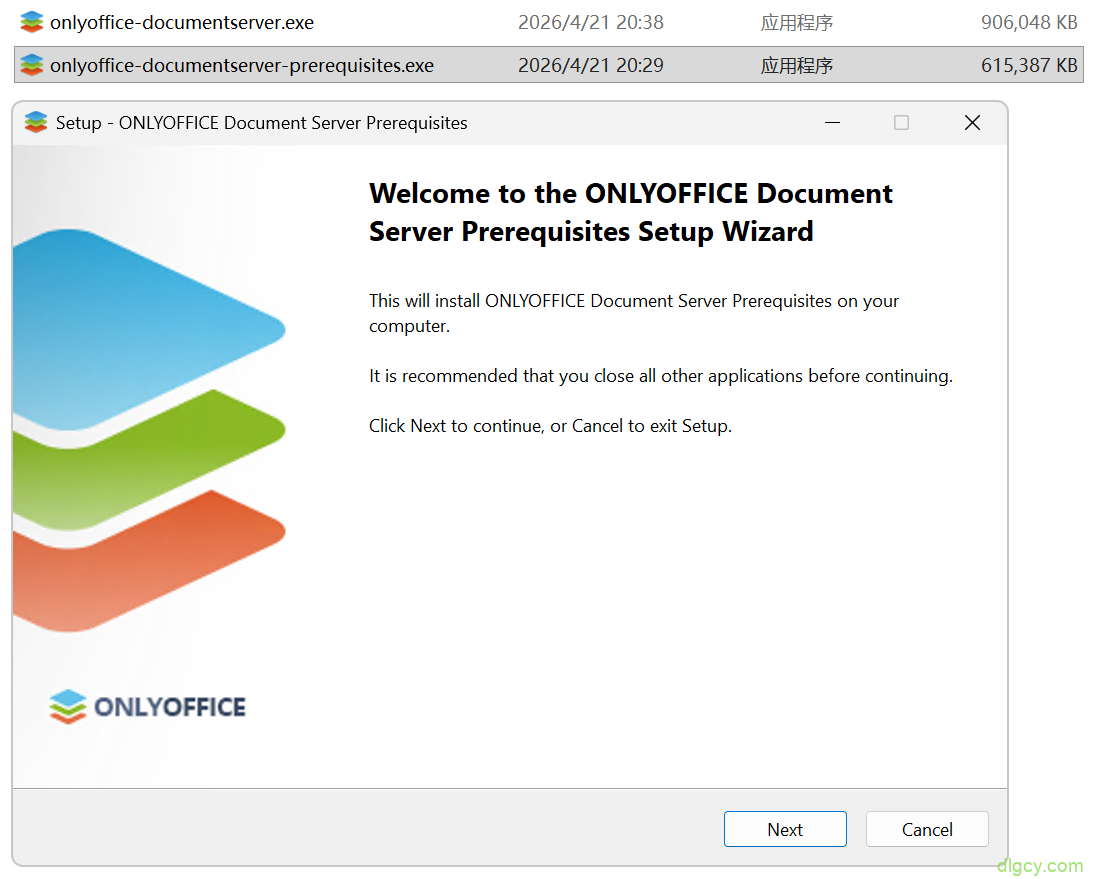Click the date 2026/4/21 20:29
1093x879 pixels.
point(590,65)
